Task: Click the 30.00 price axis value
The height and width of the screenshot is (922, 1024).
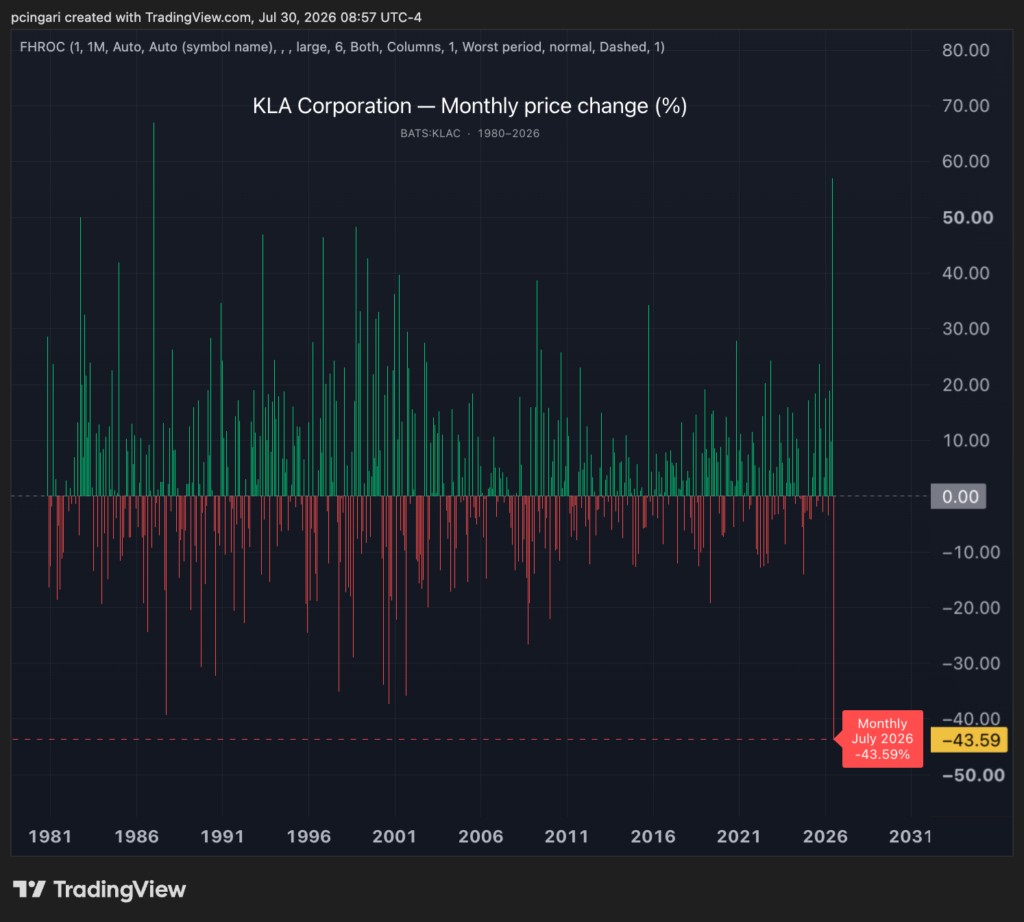Action: point(965,328)
